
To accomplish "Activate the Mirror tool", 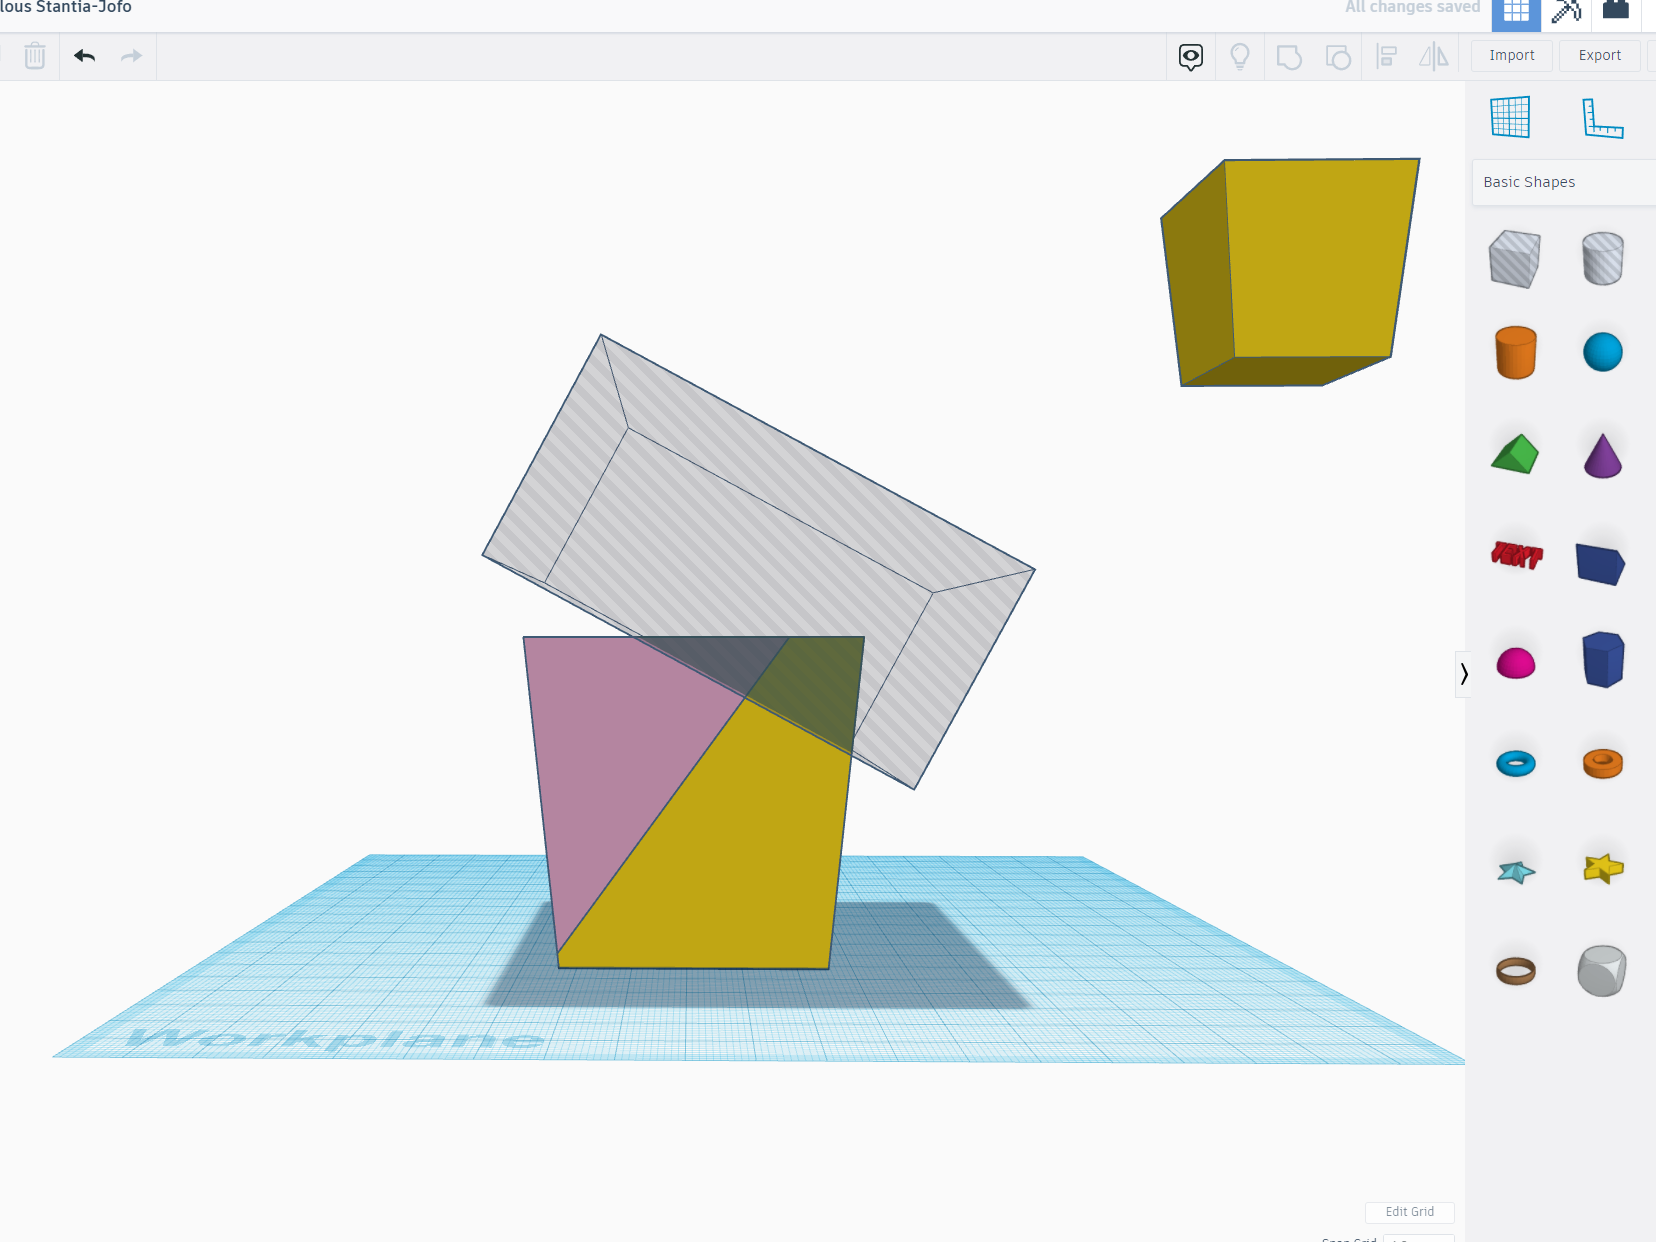I will (1434, 57).
